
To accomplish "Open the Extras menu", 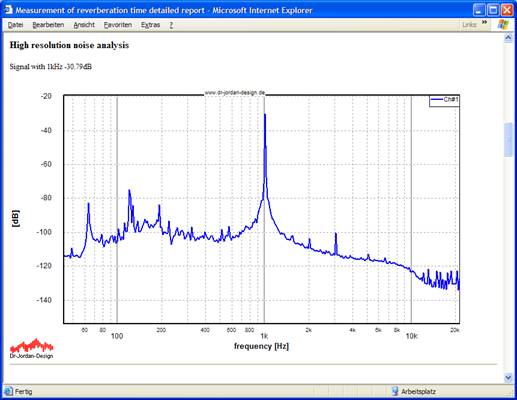I will pyautogui.click(x=150, y=25).
